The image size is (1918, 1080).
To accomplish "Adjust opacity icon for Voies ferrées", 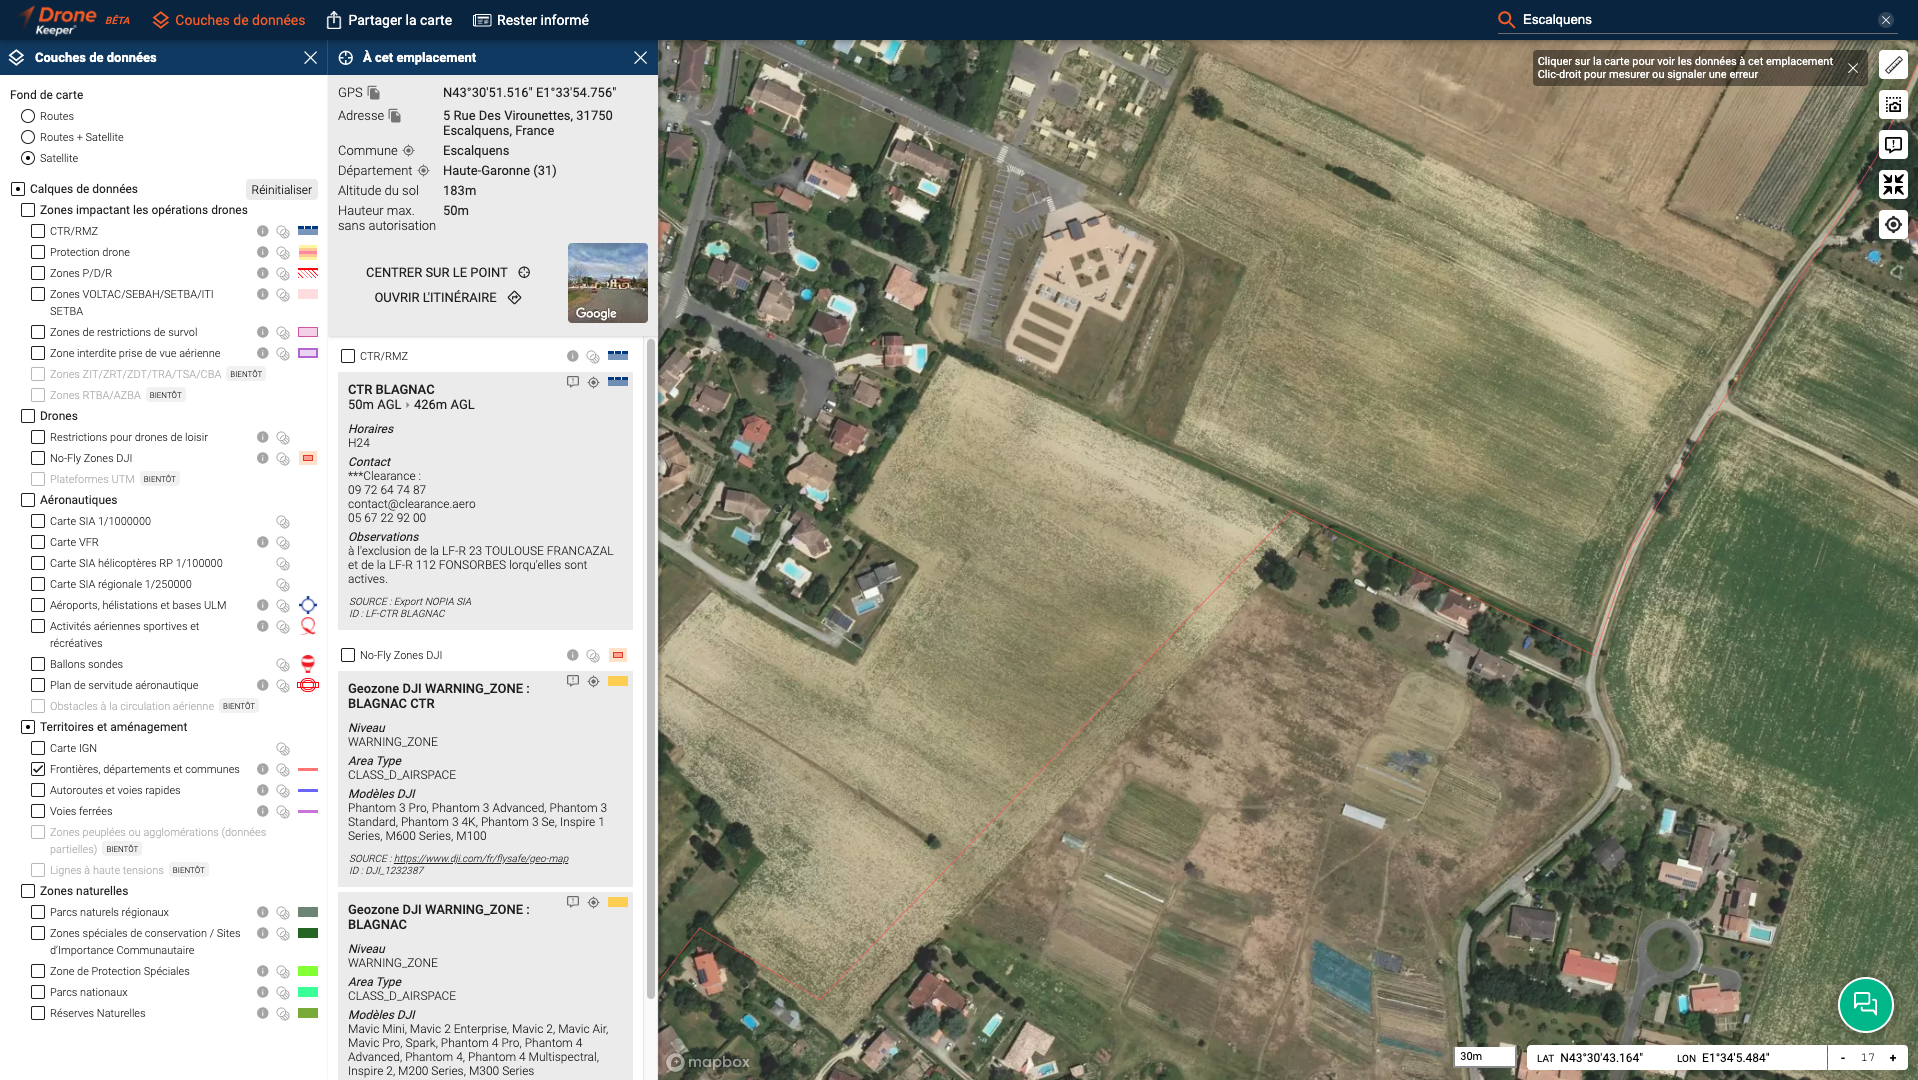I will click(x=283, y=812).
